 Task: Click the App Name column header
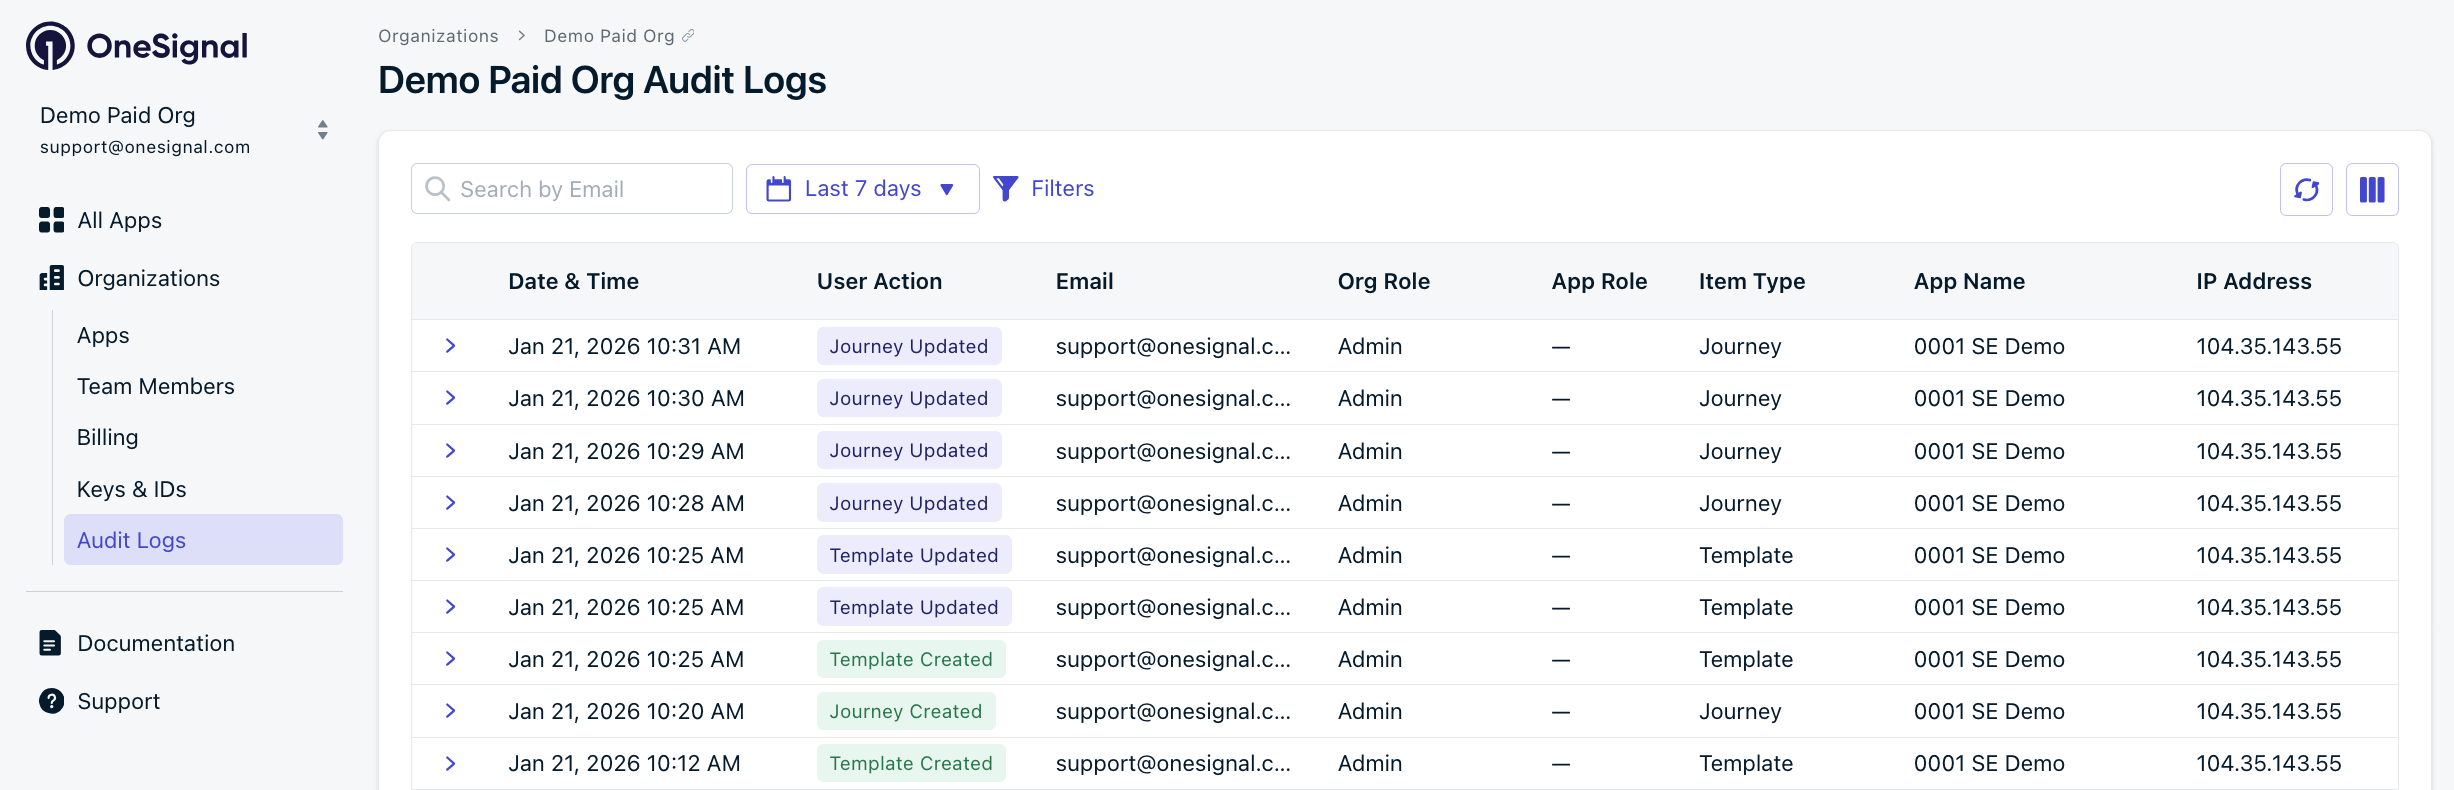pyautogui.click(x=1969, y=281)
